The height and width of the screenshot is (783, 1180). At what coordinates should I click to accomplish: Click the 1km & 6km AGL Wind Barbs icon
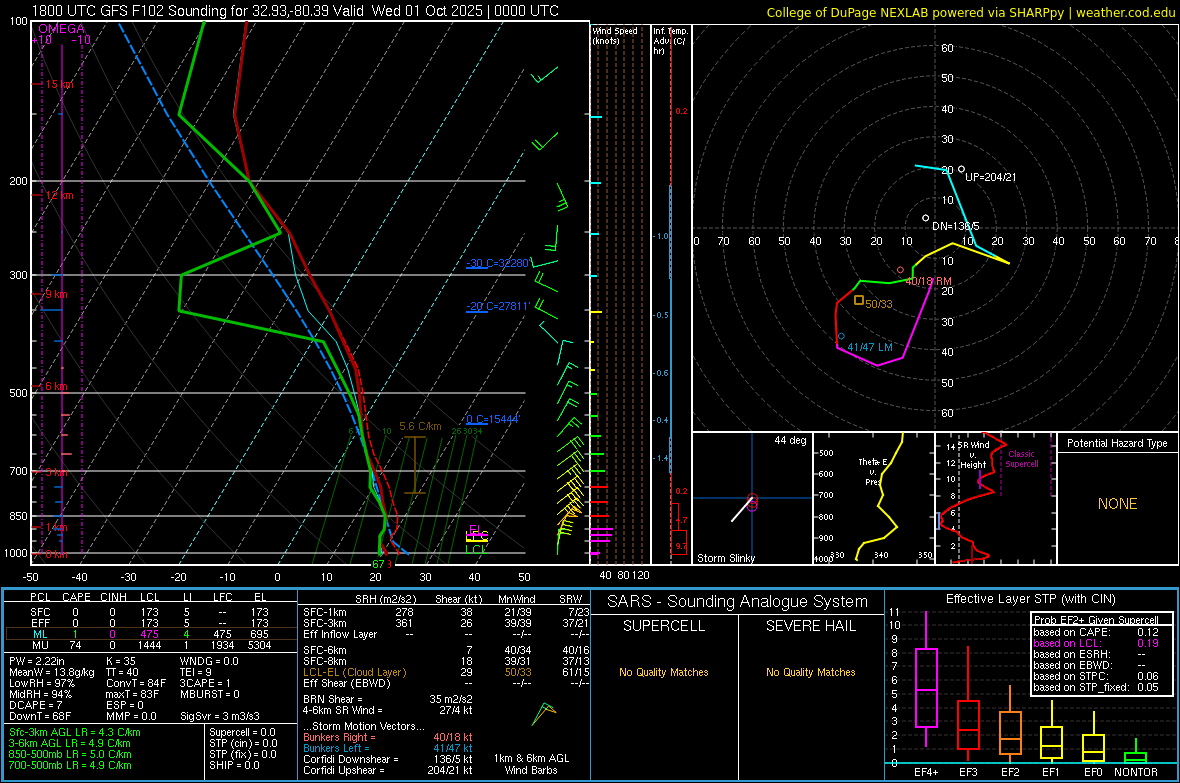(x=543, y=714)
